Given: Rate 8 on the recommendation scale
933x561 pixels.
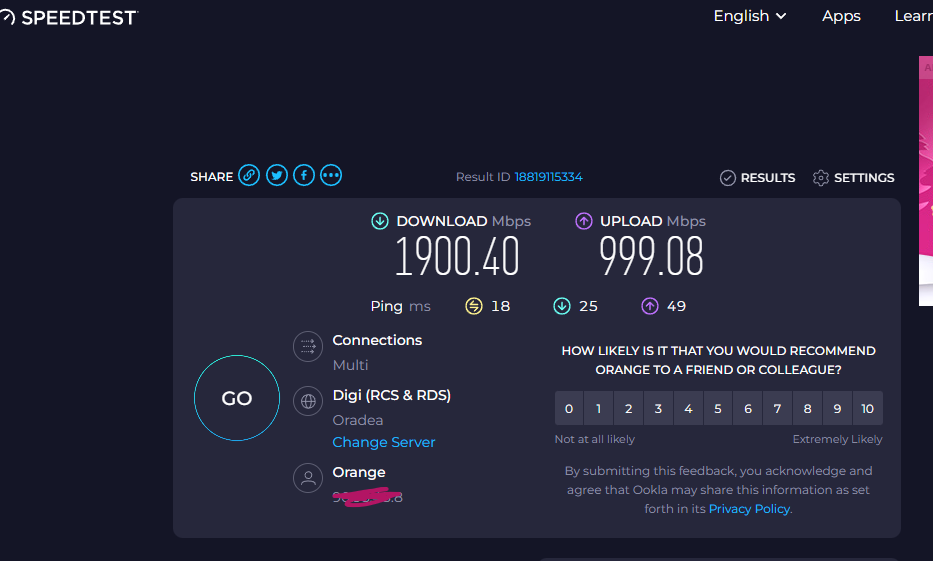Looking at the screenshot, I should click(x=807, y=408).
